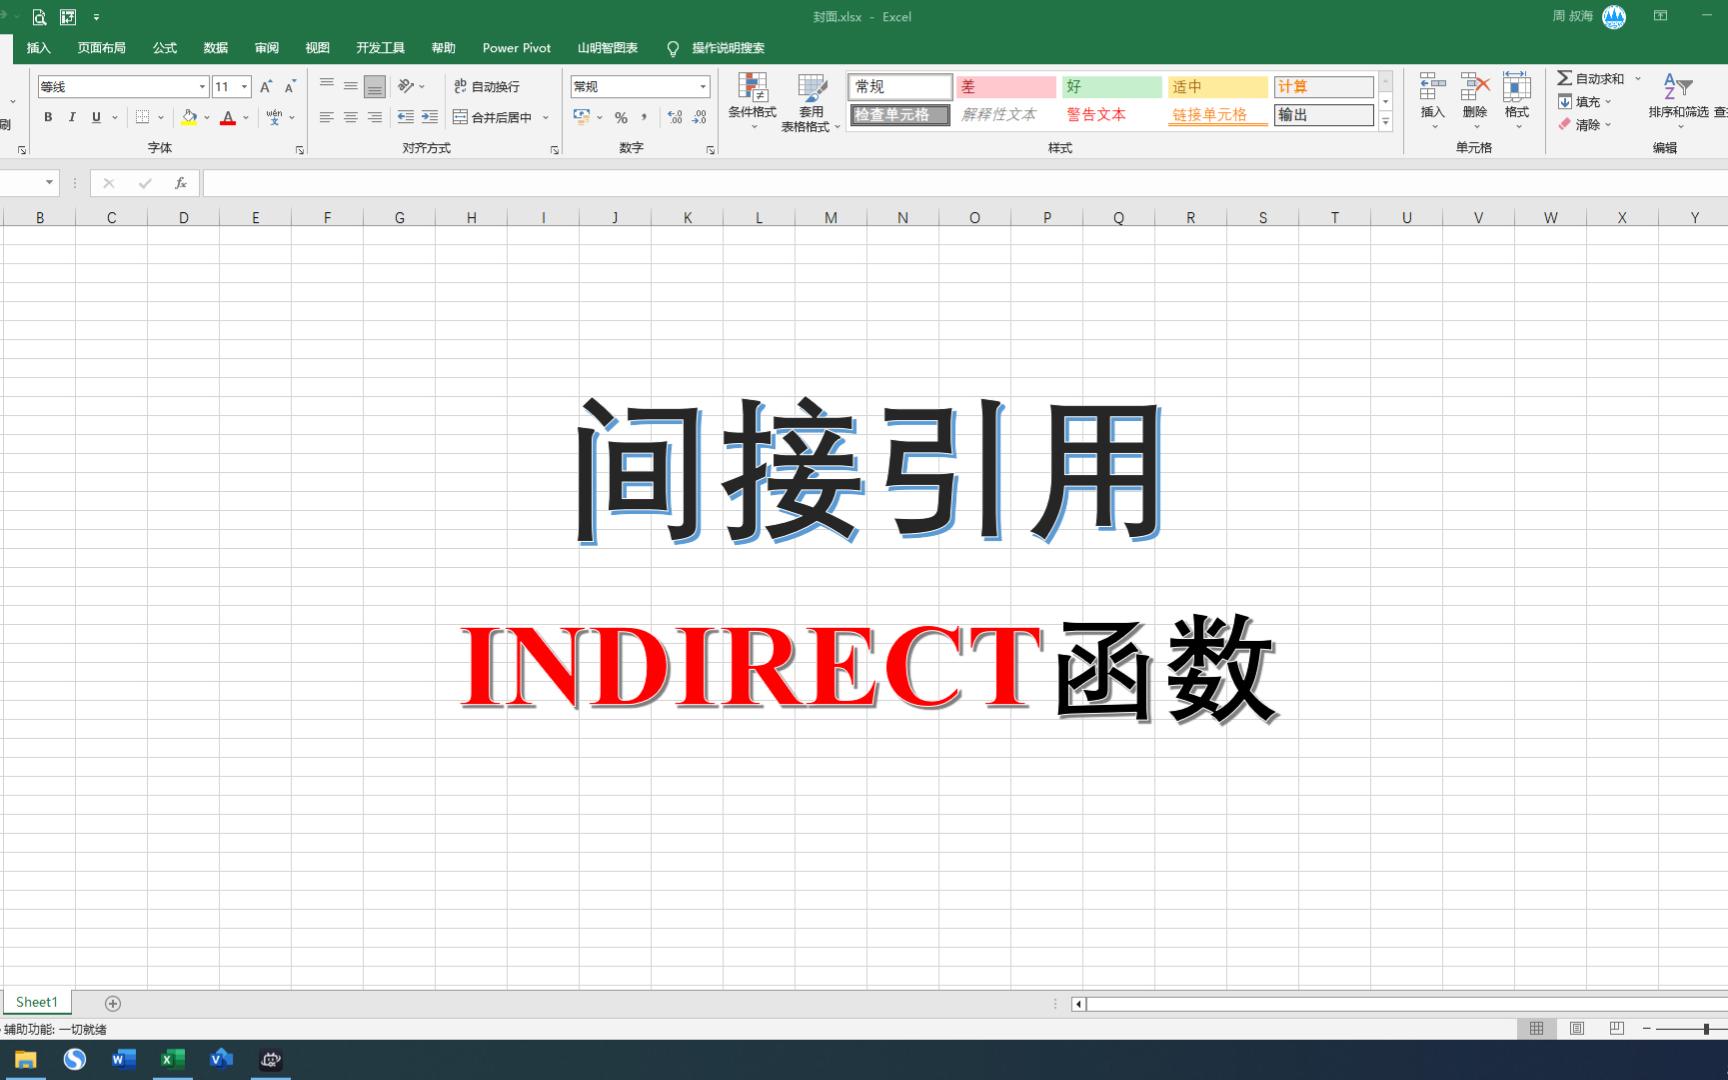Click 排序和筛选 sort and filter
The height and width of the screenshot is (1080, 1728).
click(x=1678, y=101)
